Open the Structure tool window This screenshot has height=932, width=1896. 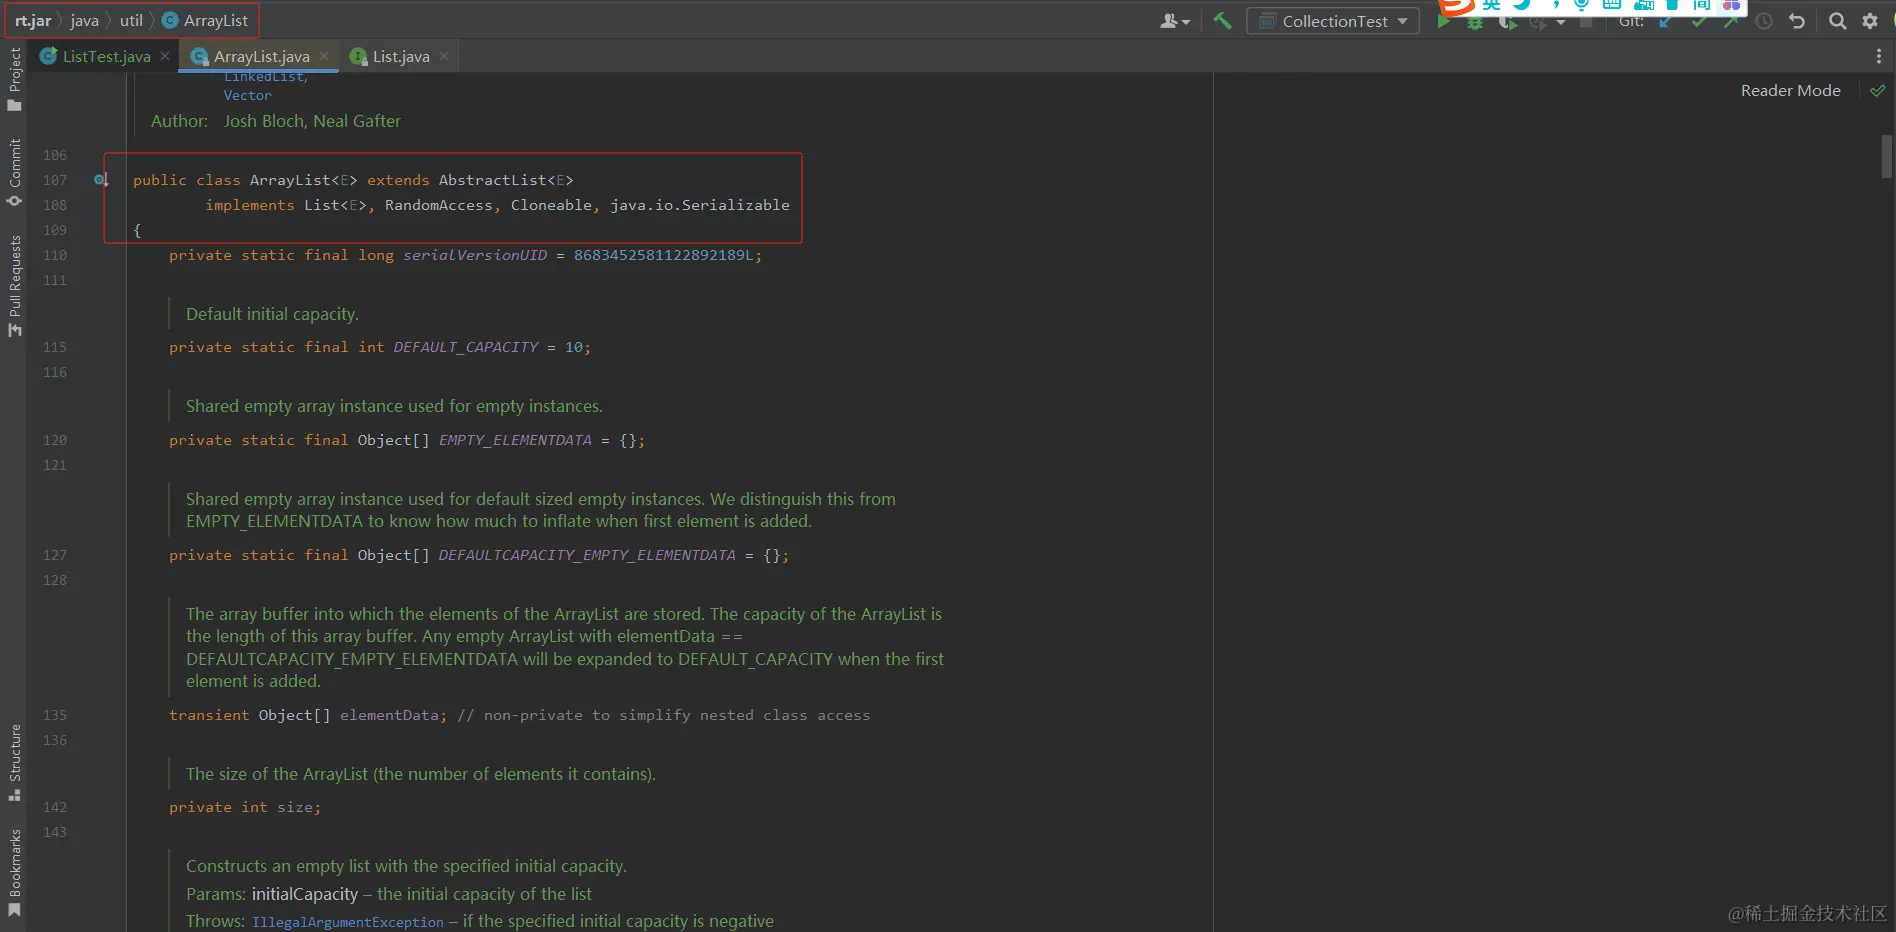[14, 762]
